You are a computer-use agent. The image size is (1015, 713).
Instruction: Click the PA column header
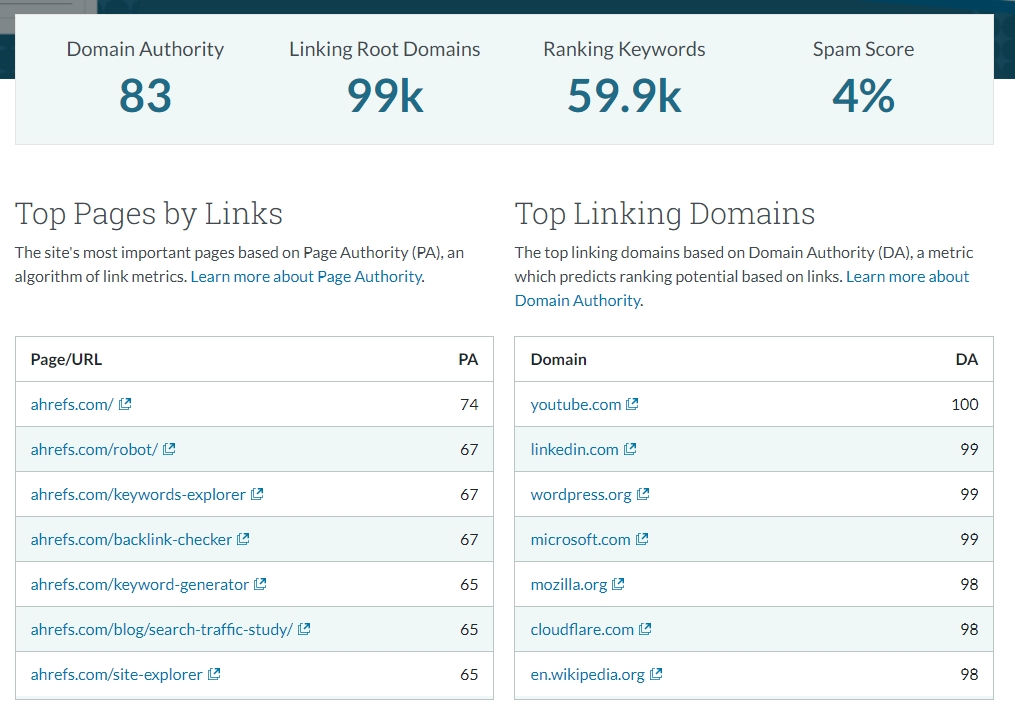tap(468, 359)
